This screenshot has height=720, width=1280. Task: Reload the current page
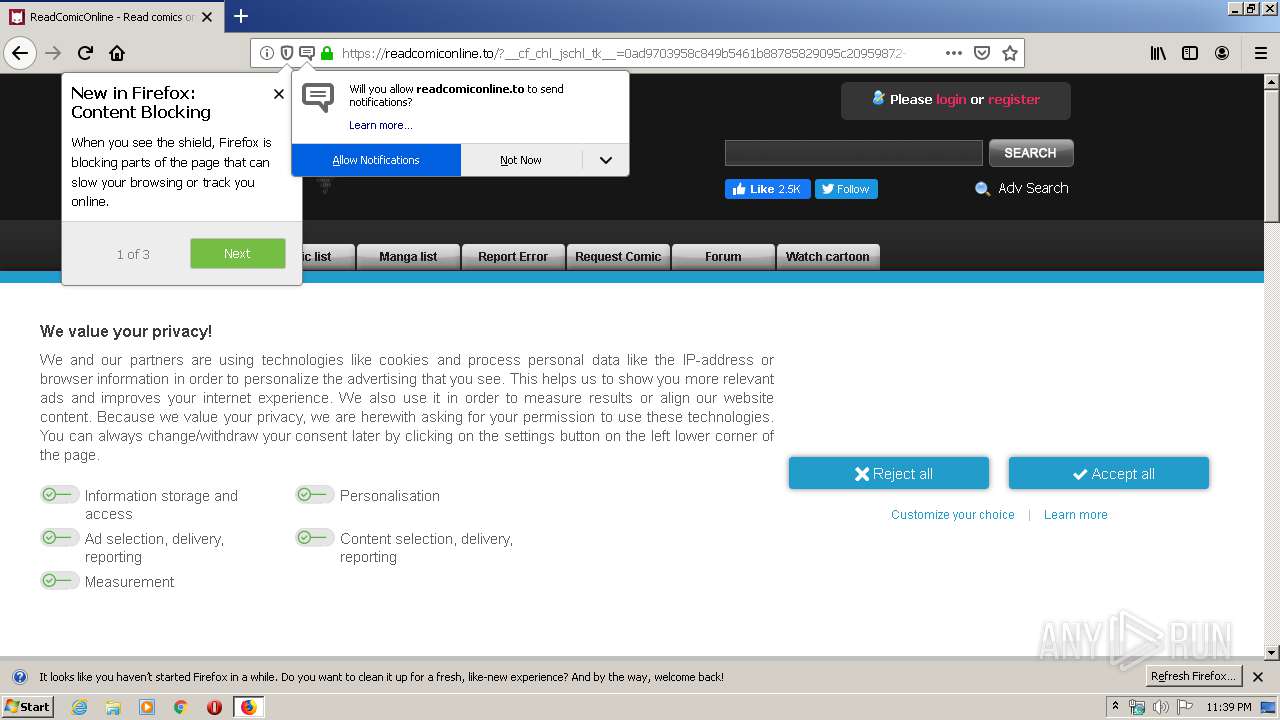point(85,53)
